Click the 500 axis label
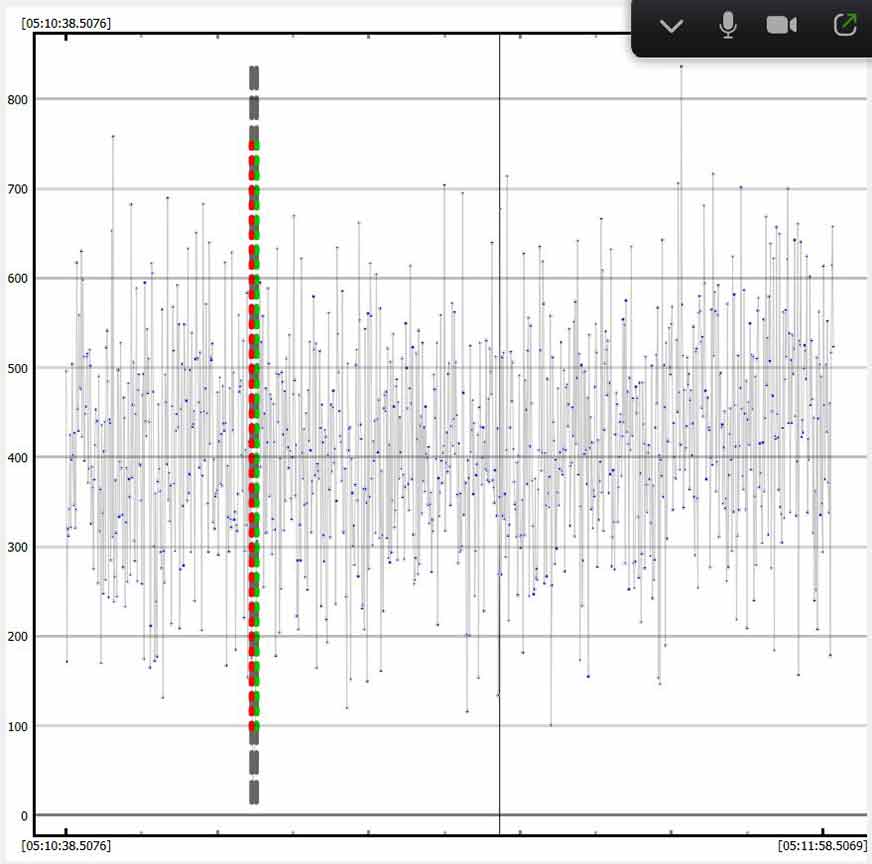 click(x=17, y=368)
